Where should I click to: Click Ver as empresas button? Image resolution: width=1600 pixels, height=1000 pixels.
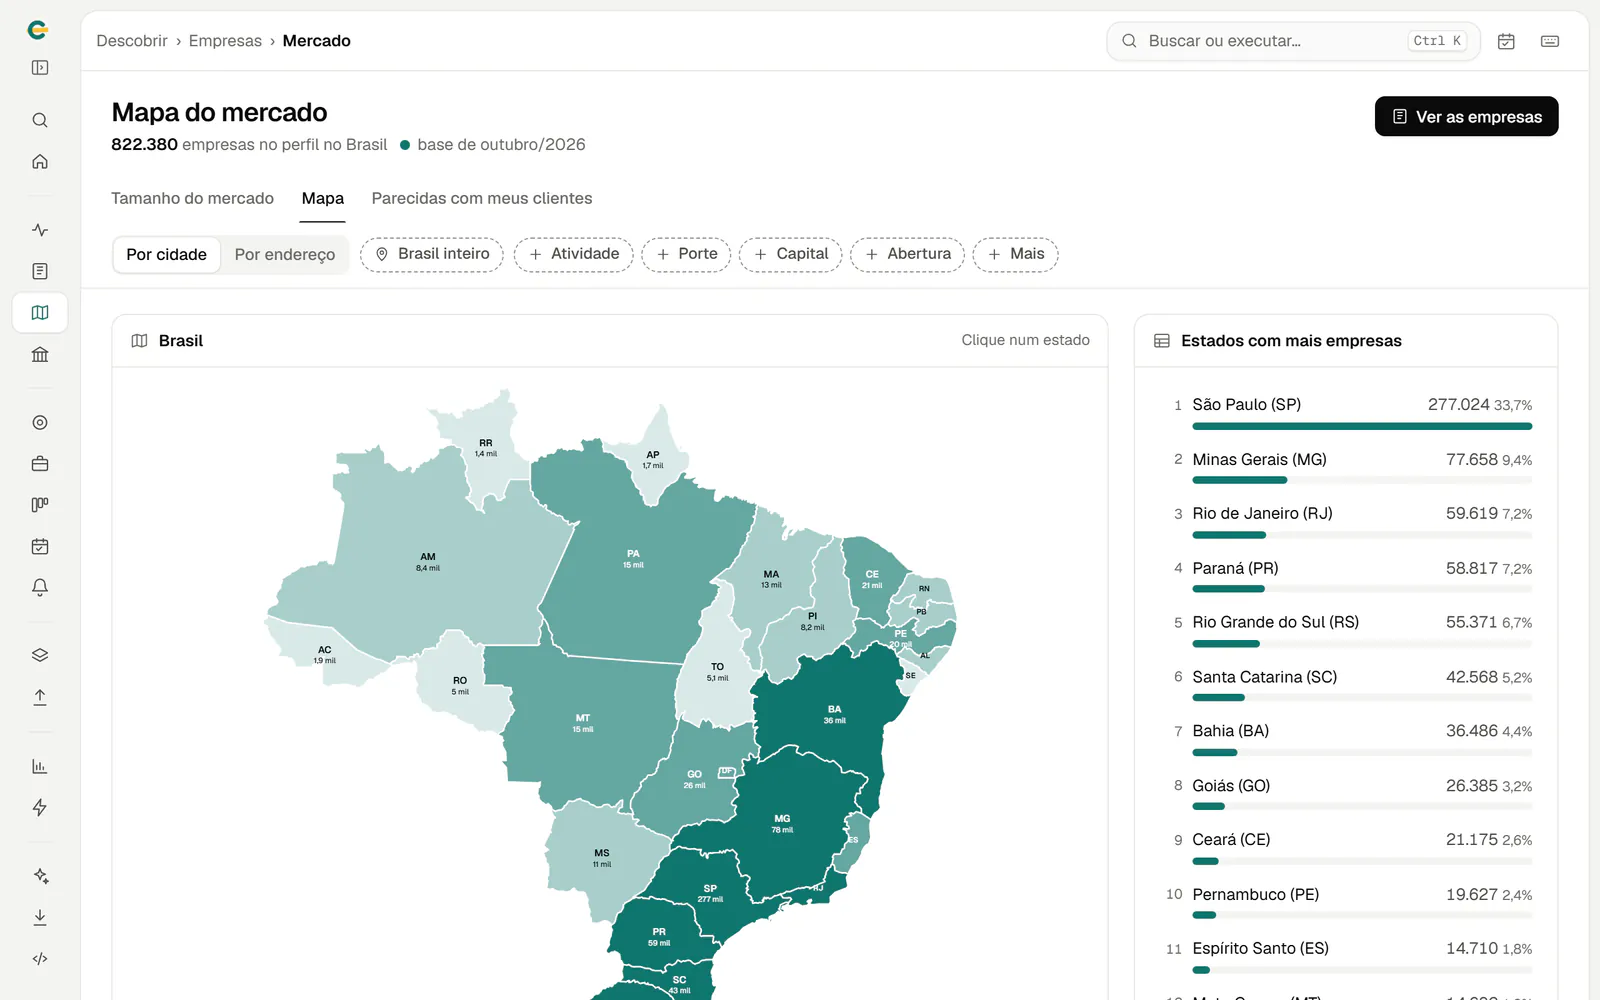(x=1466, y=116)
